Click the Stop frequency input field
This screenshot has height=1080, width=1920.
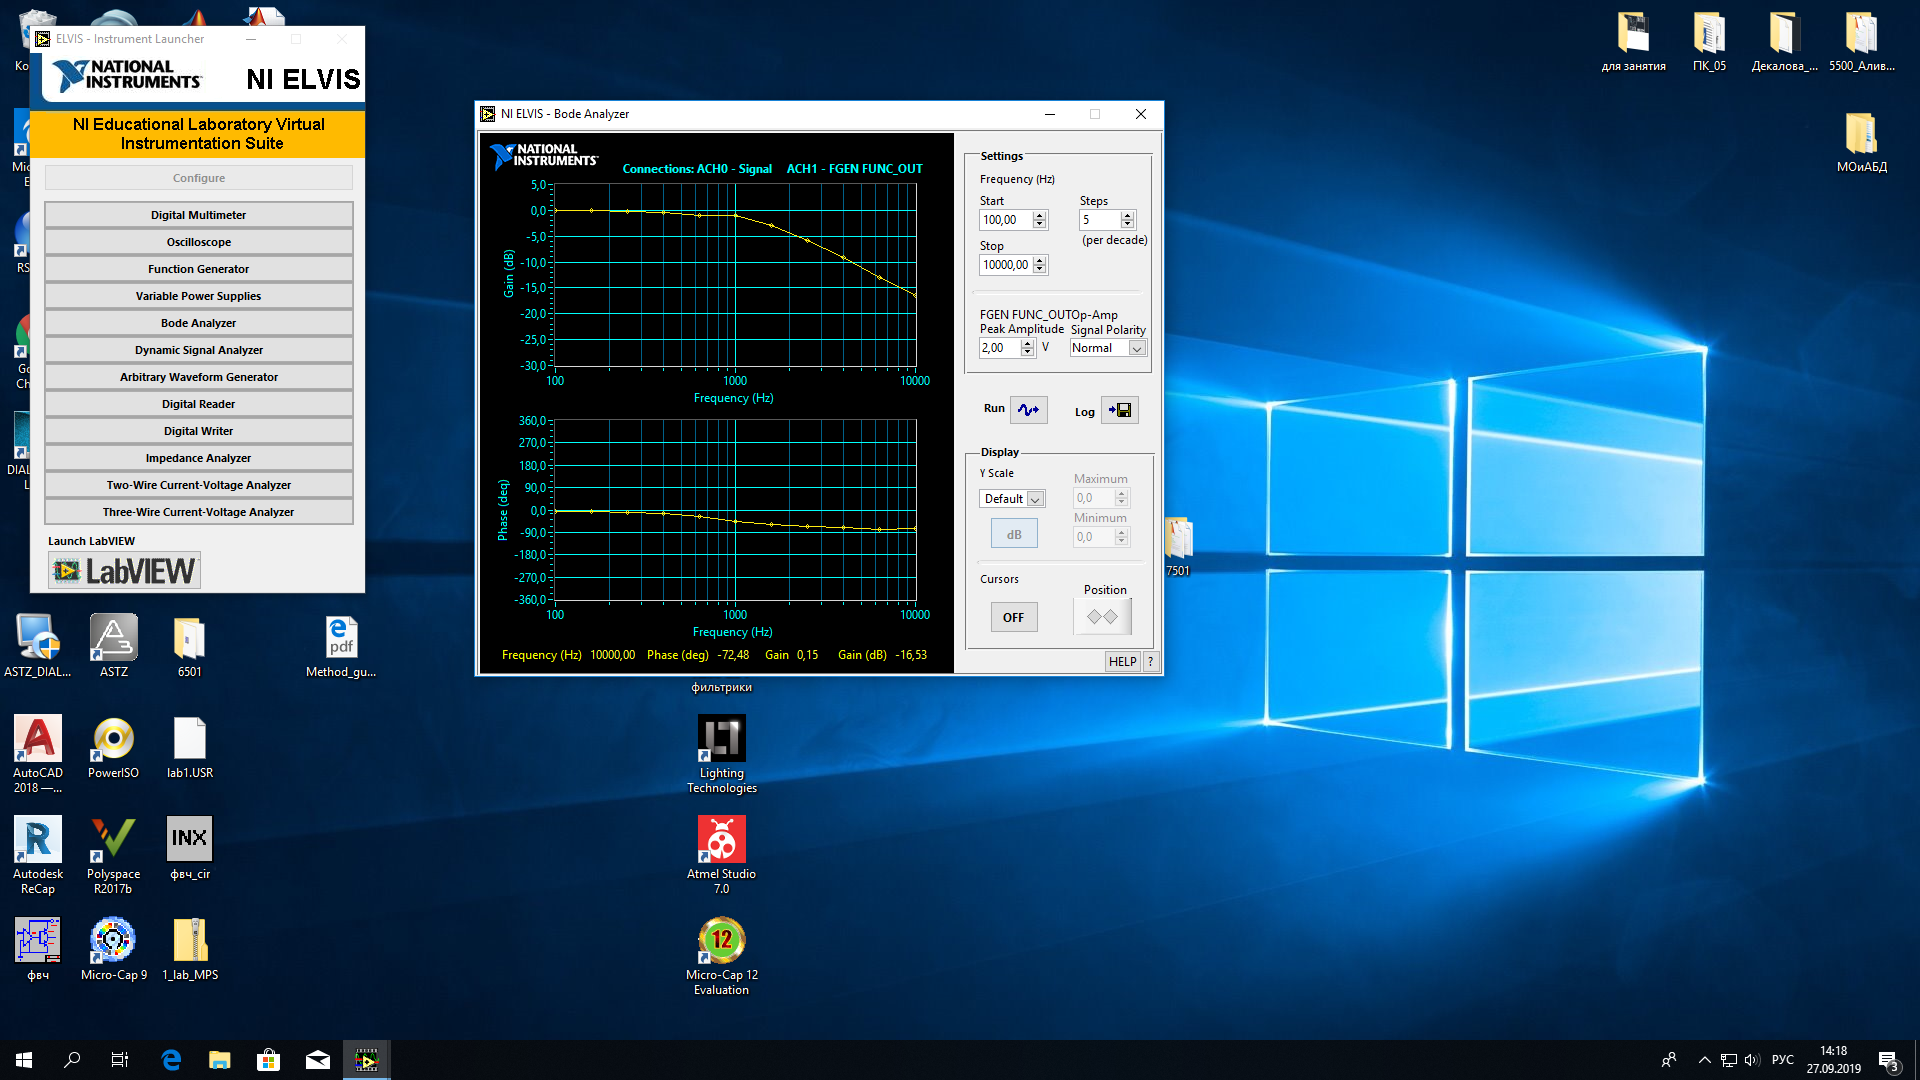tap(1005, 265)
